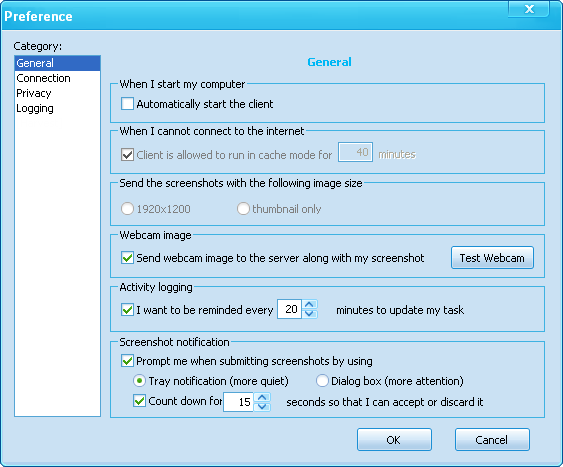Select the General category
The image size is (563, 467).
[x=57, y=63]
